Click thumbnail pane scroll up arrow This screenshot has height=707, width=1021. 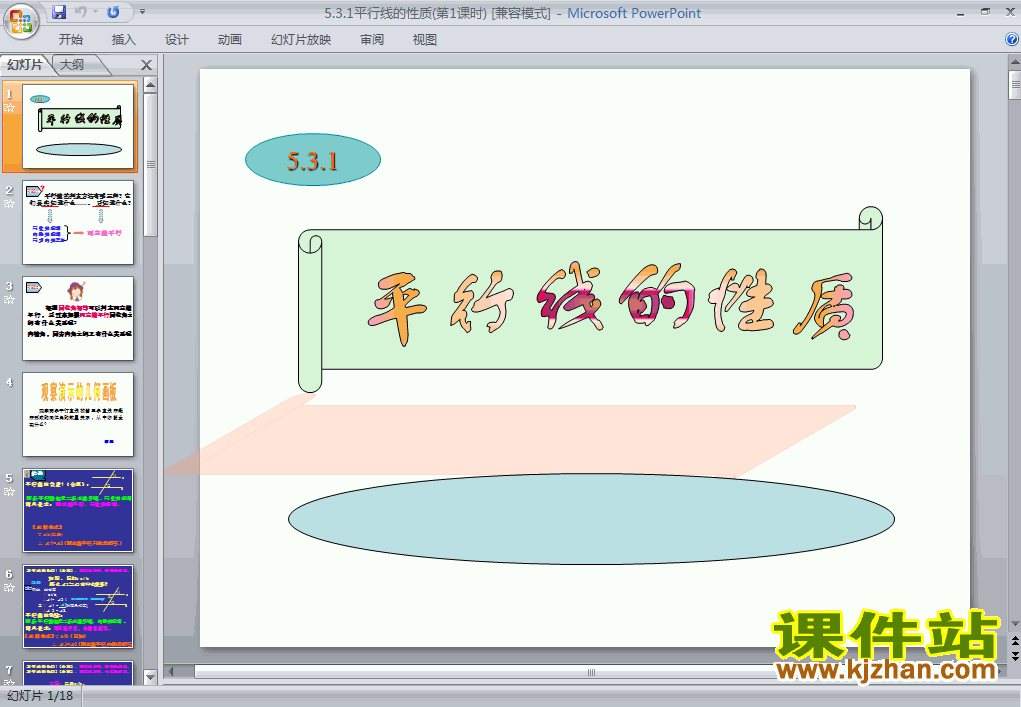[x=150, y=85]
